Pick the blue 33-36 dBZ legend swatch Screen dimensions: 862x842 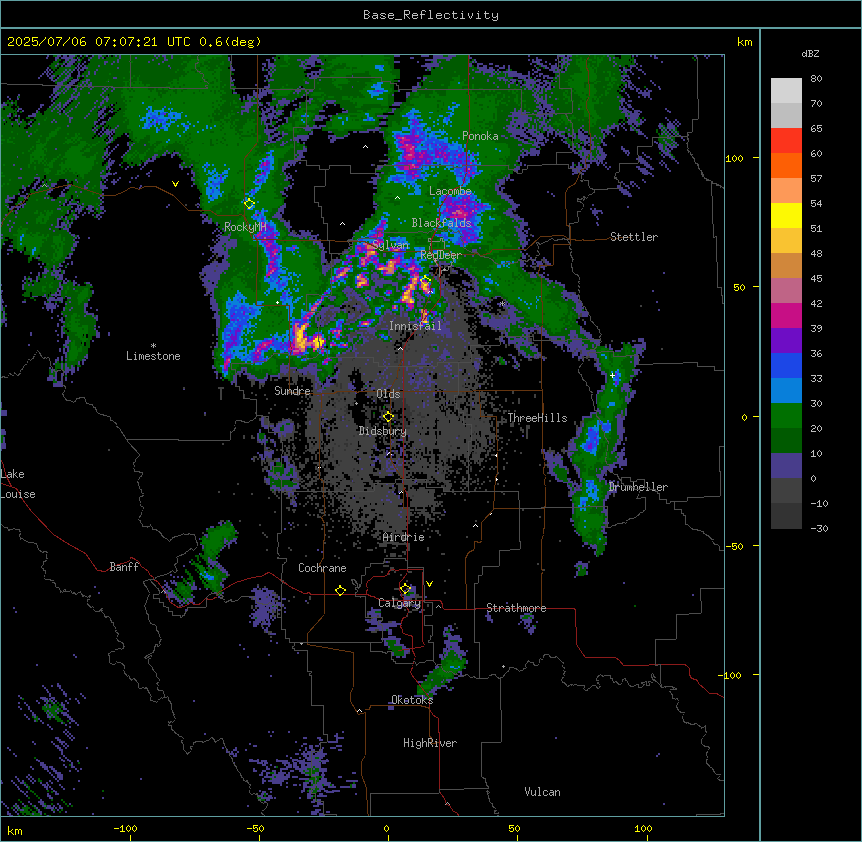(x=786, y=365)
